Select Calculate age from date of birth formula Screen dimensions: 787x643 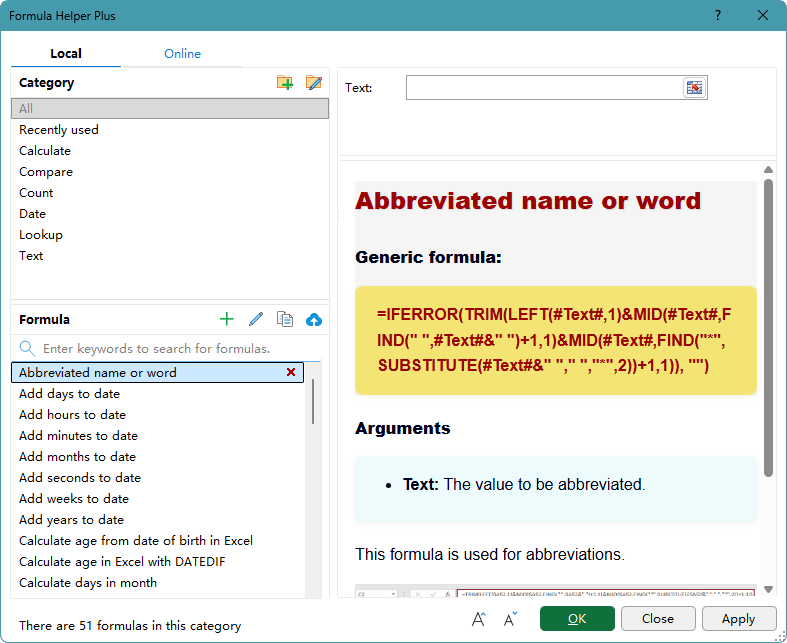(x=157, y=541)
